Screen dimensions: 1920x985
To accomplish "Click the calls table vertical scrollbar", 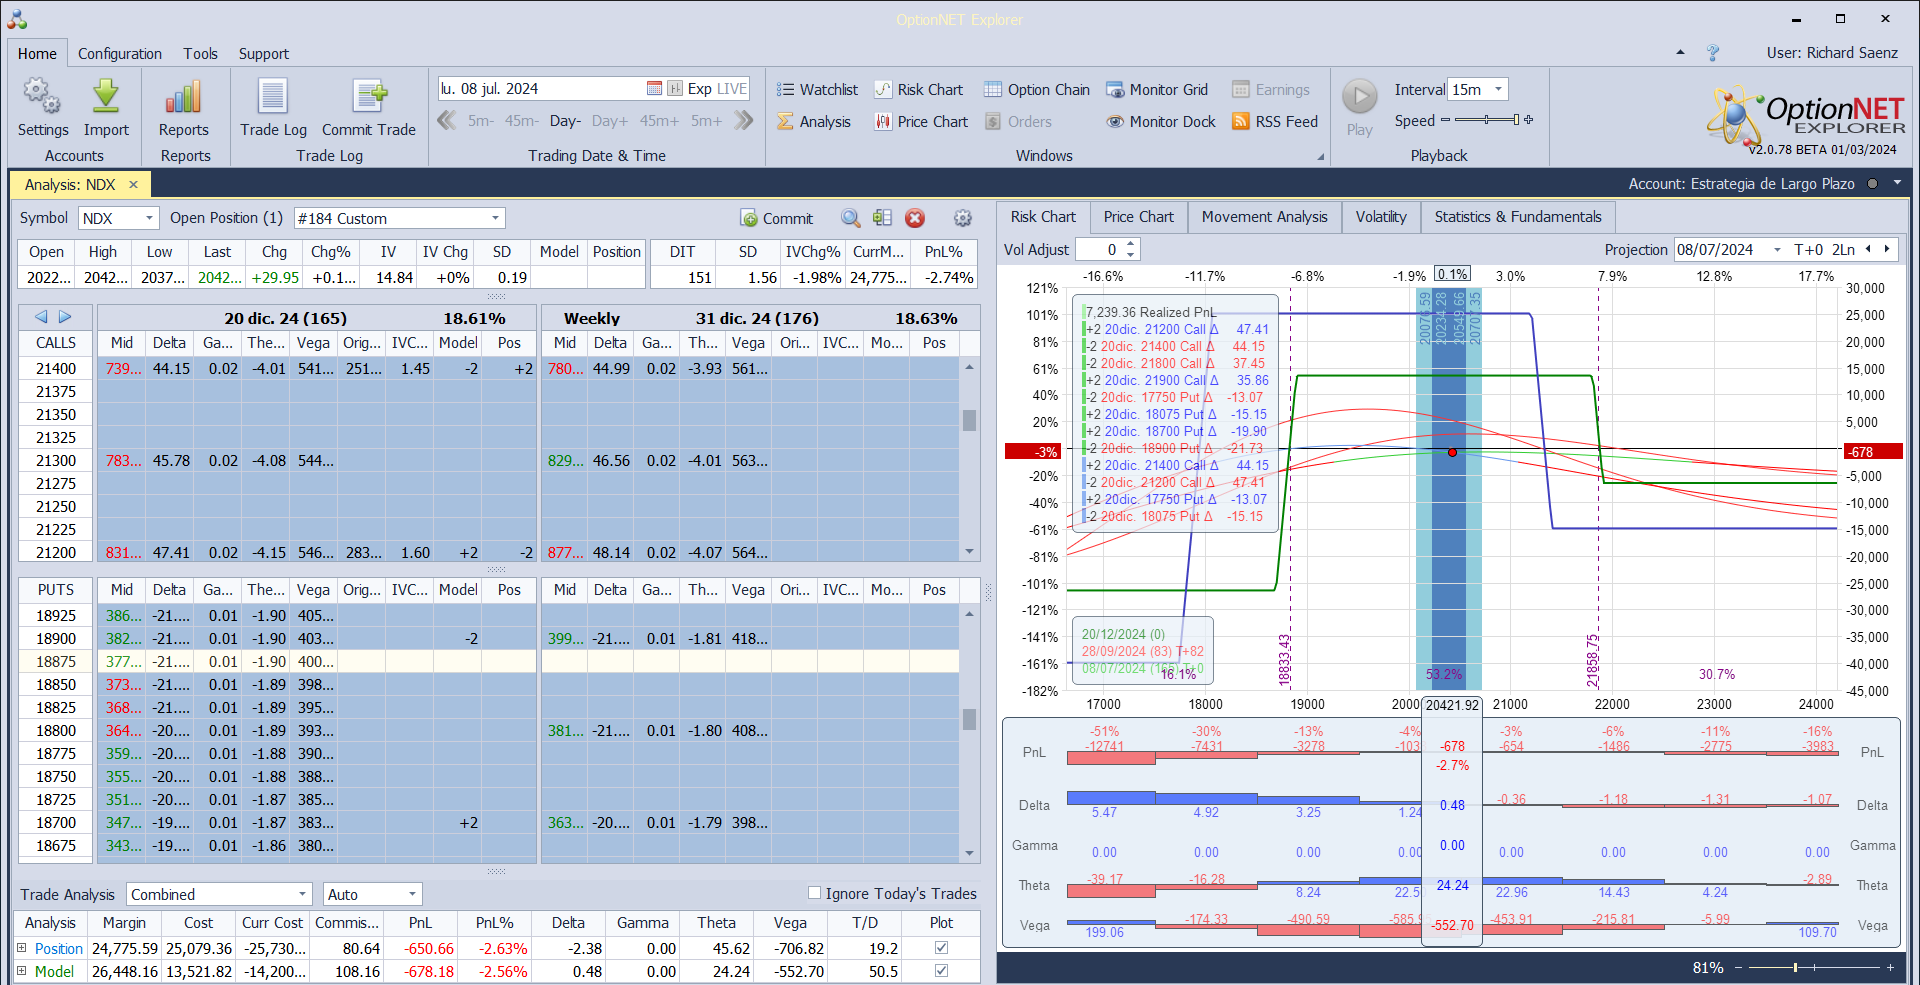I will [969, 458].
